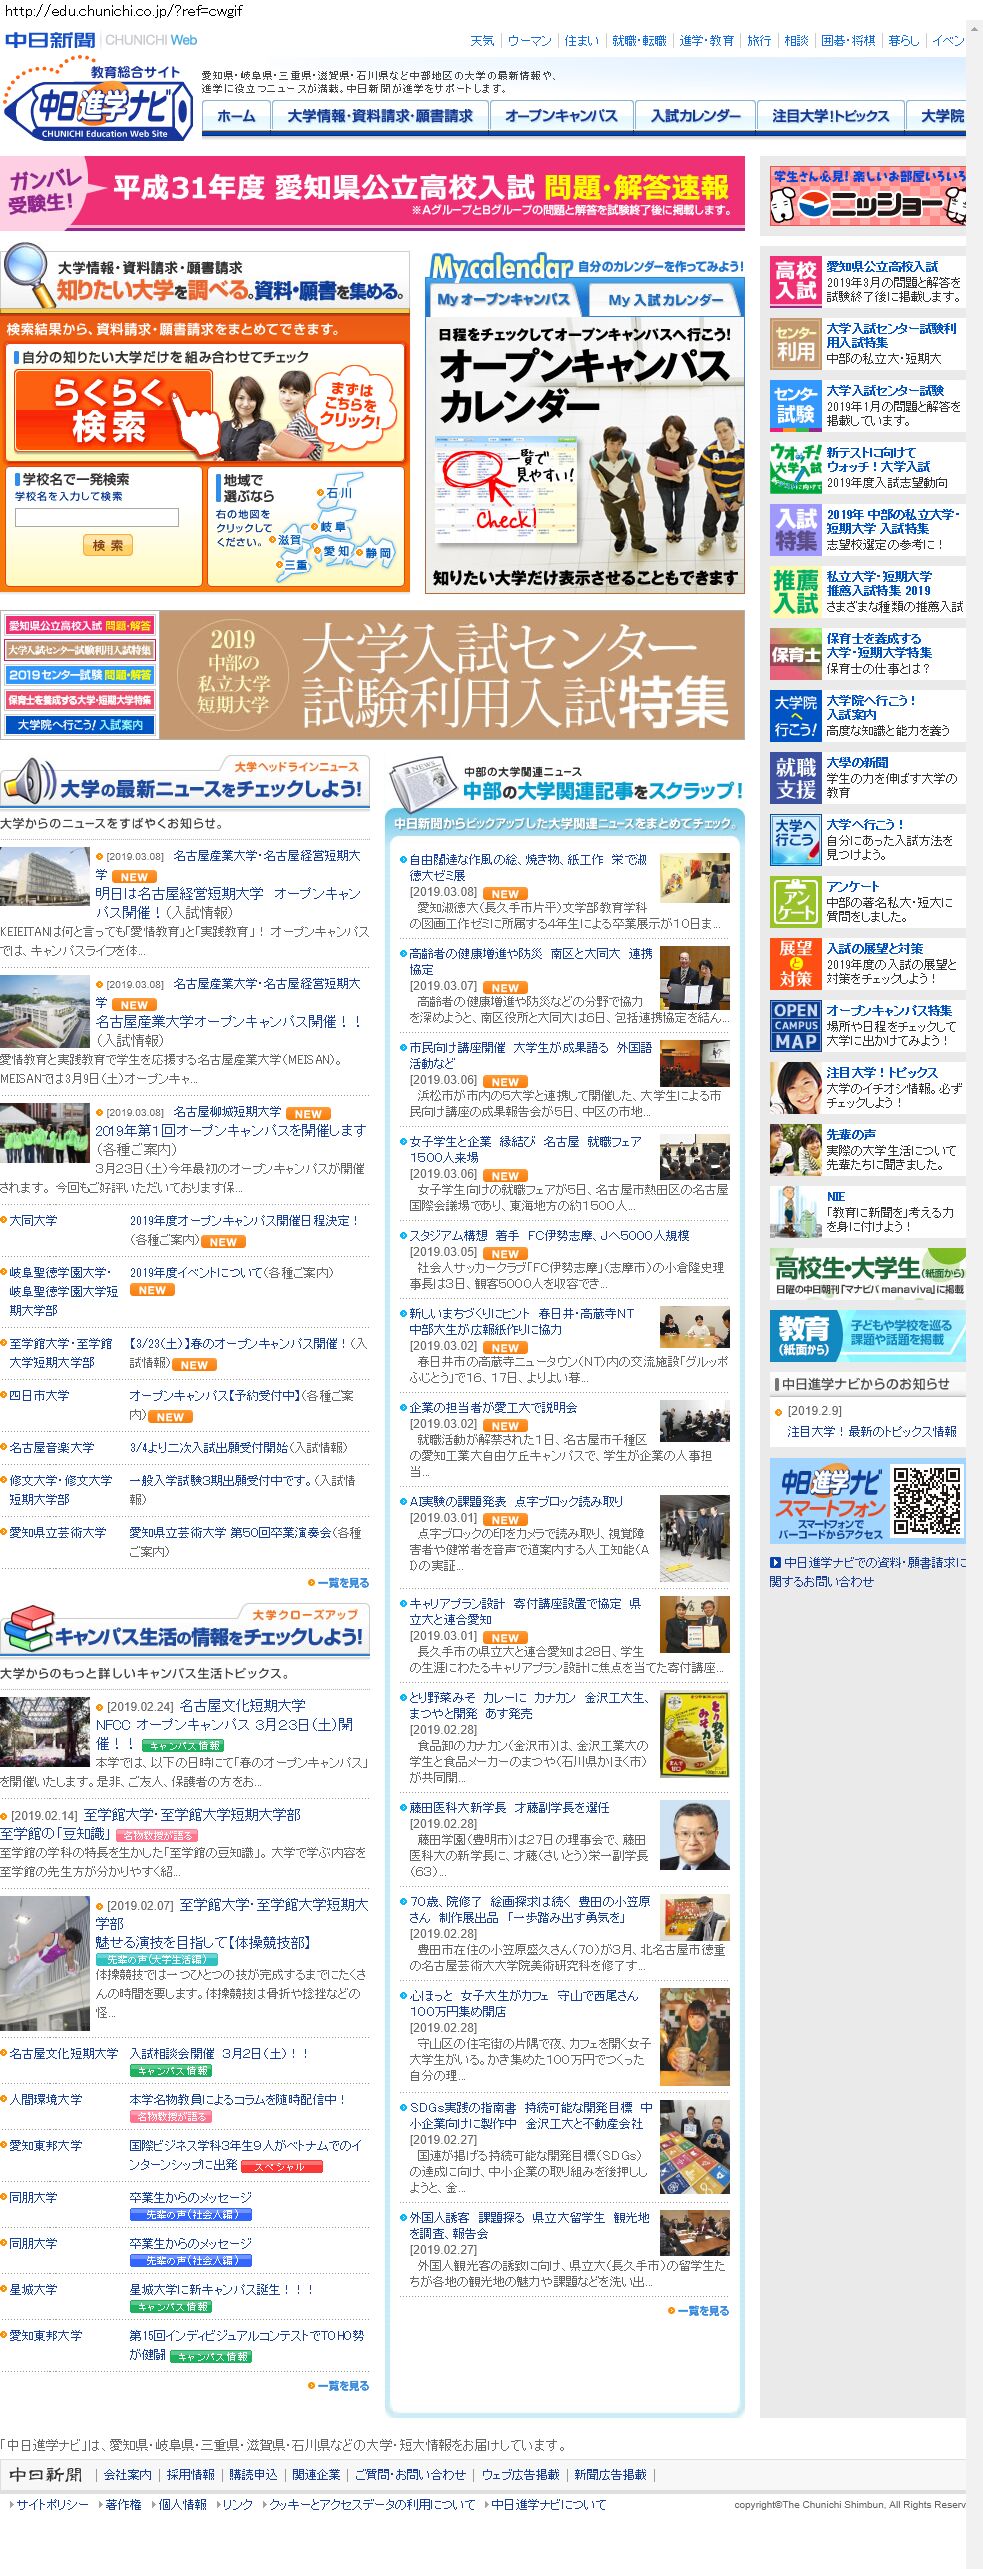This screenshot has height=2569, width=983.
Task: Open the 入試カレンダー navigation tab
Action: 695,116
